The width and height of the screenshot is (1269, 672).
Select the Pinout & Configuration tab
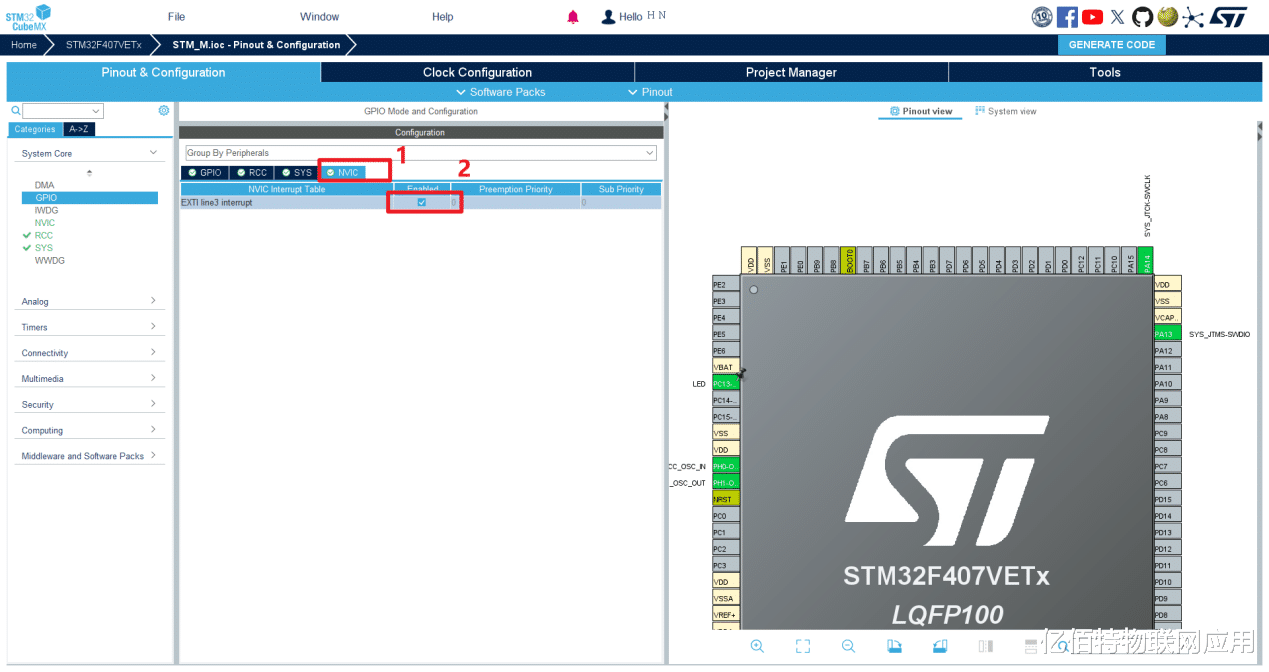[x=163, y=72]
